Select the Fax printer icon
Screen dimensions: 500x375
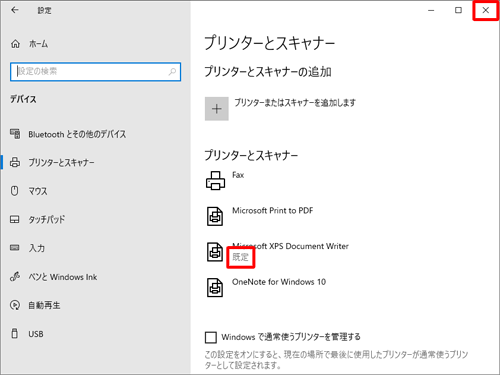pos(215,181)
